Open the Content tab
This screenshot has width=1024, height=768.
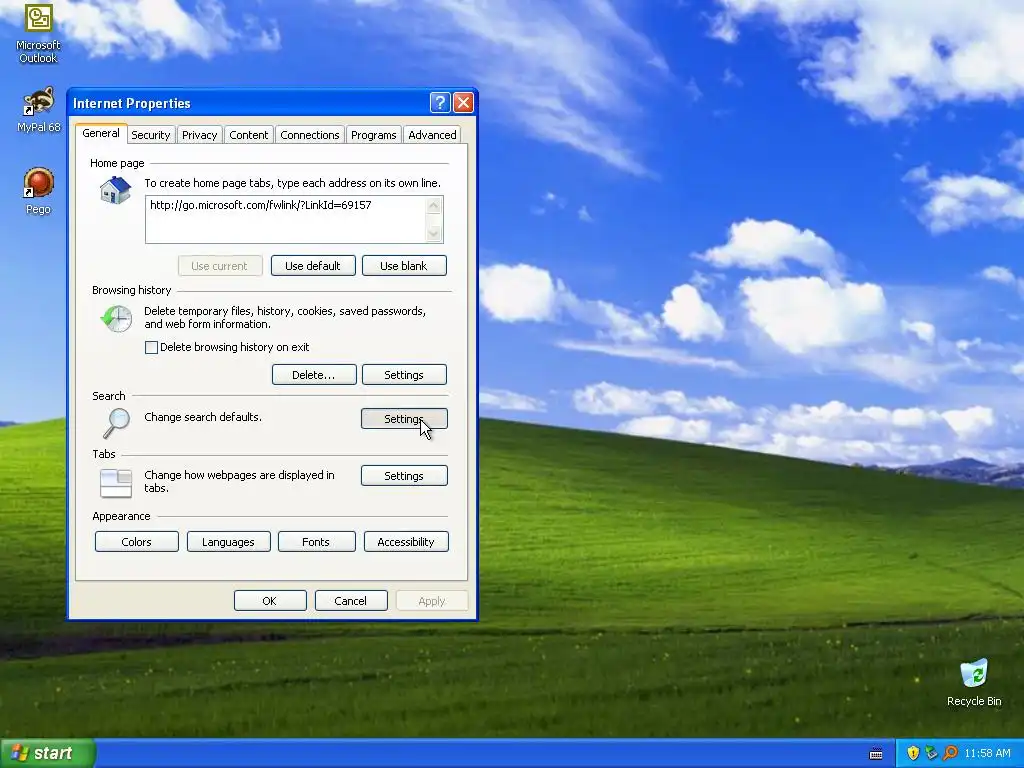click(248, 135)
